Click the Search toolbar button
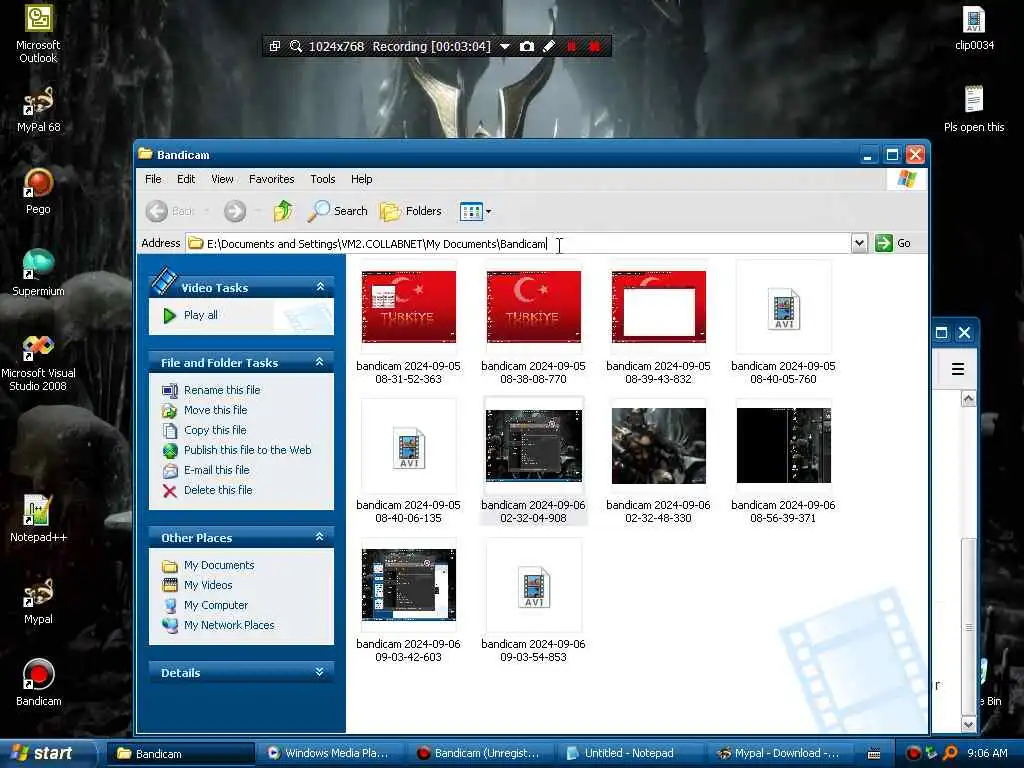 [x=337, y=211]
